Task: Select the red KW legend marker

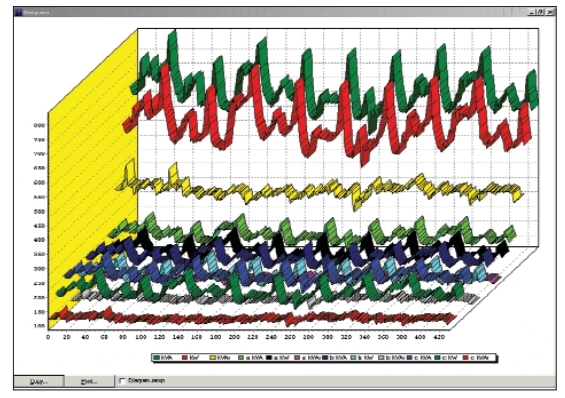Action: [185, 358]
